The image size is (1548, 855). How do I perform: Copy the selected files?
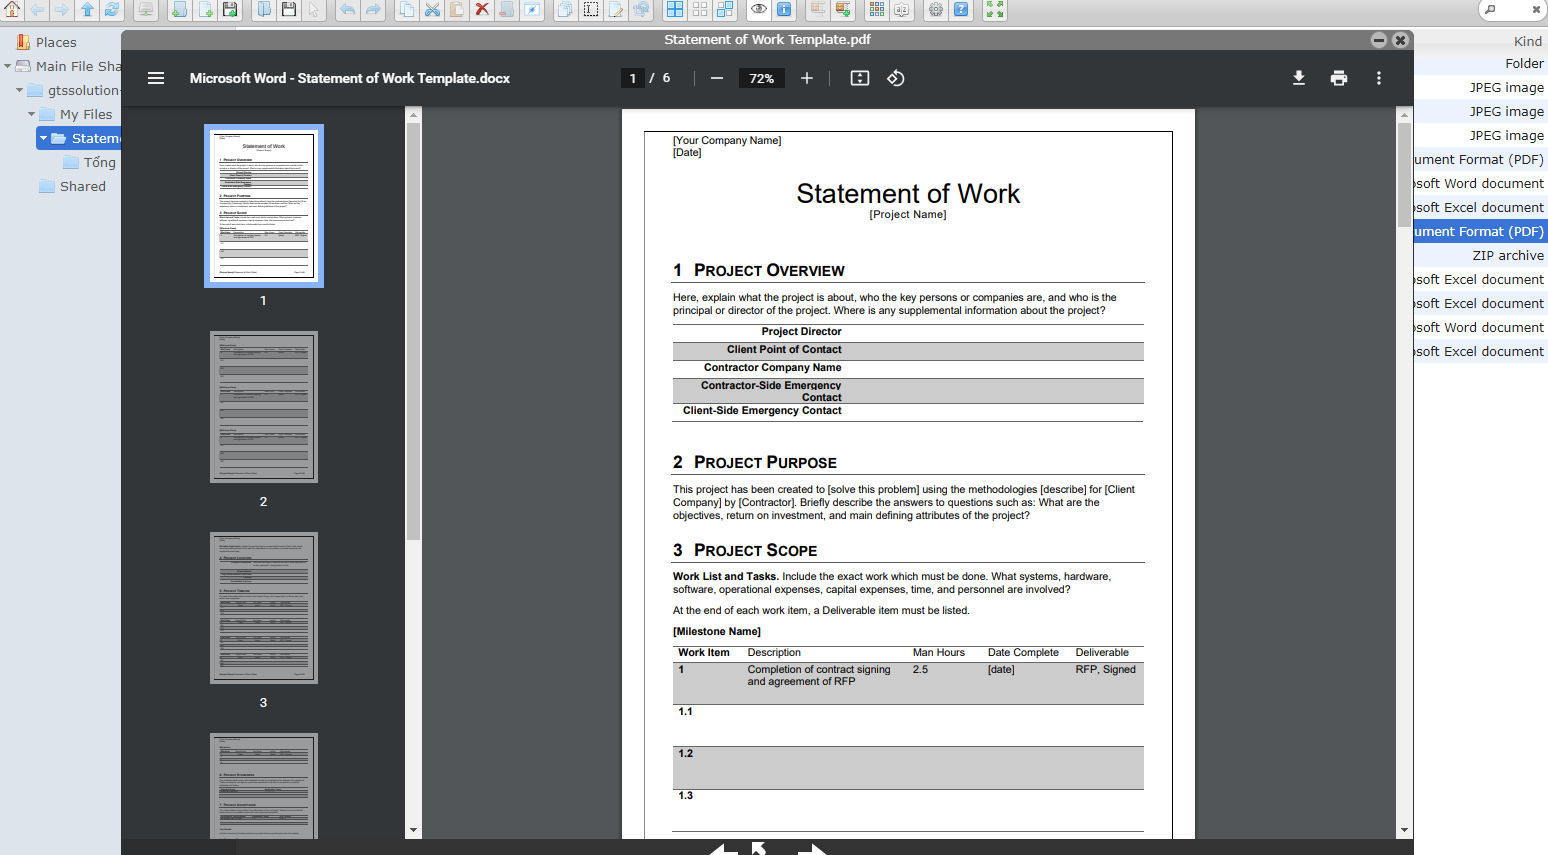tap(407, 10)
